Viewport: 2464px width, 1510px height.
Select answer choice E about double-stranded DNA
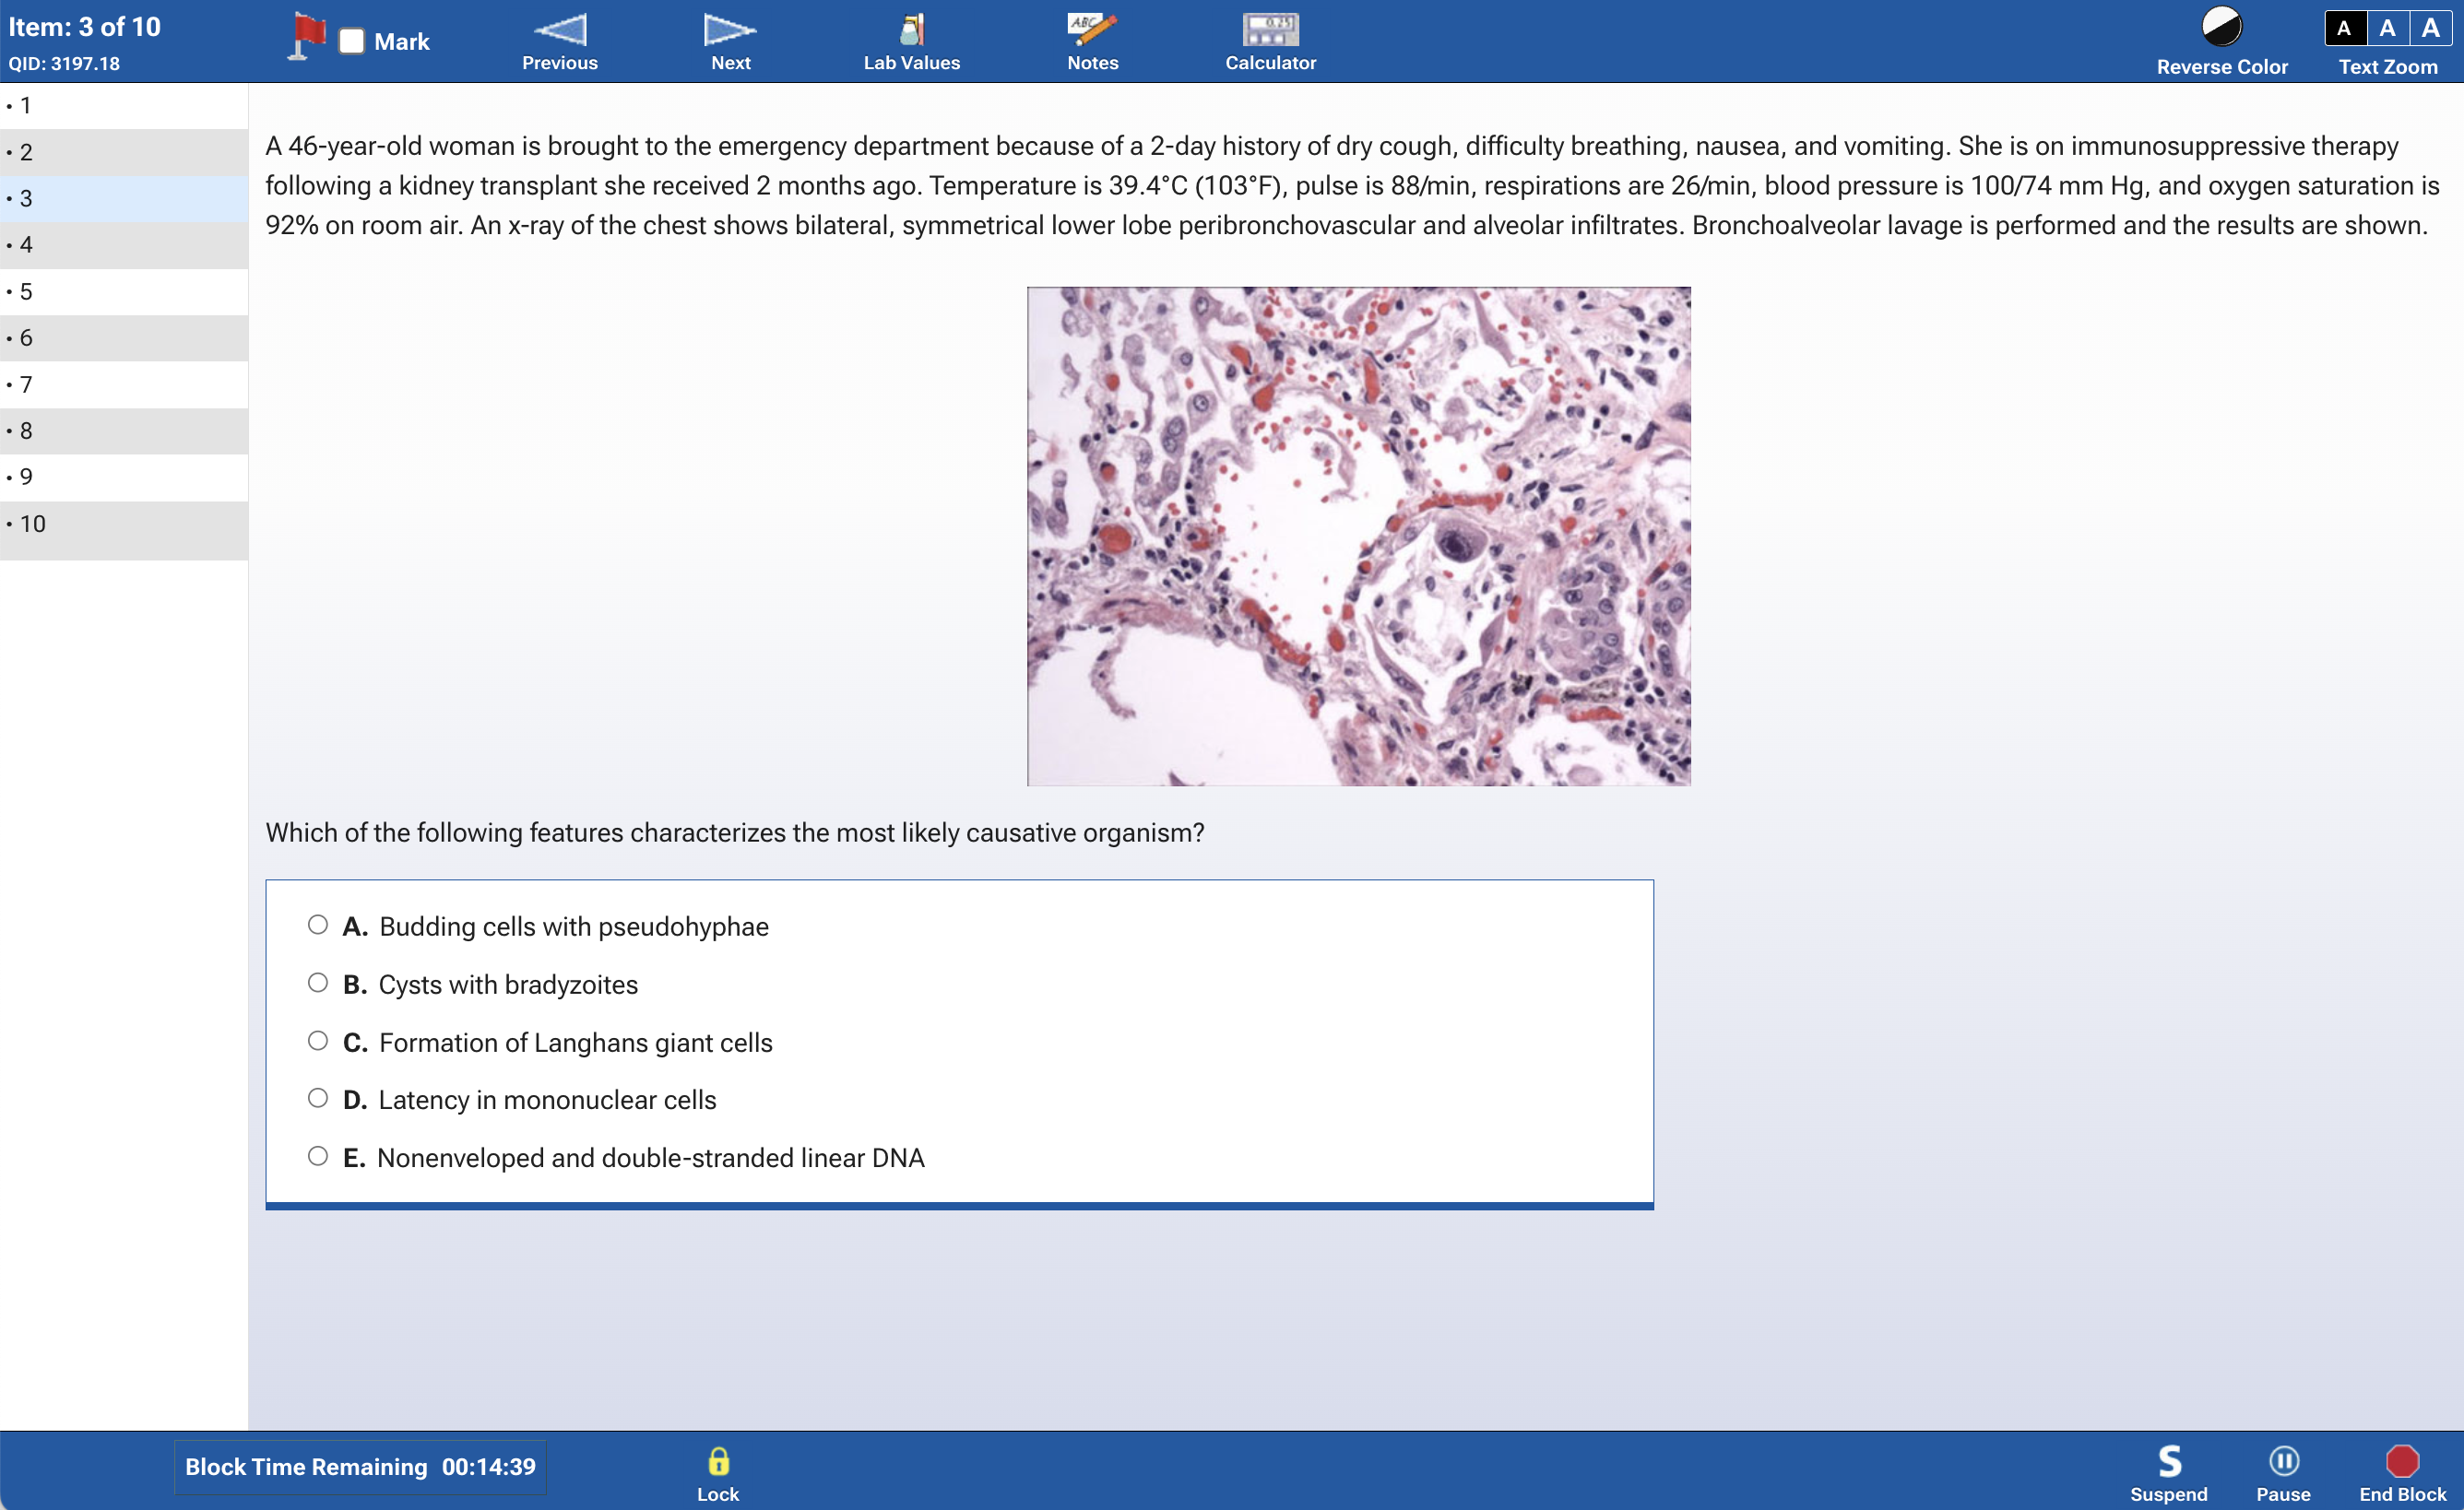(x=317, y=1156)
